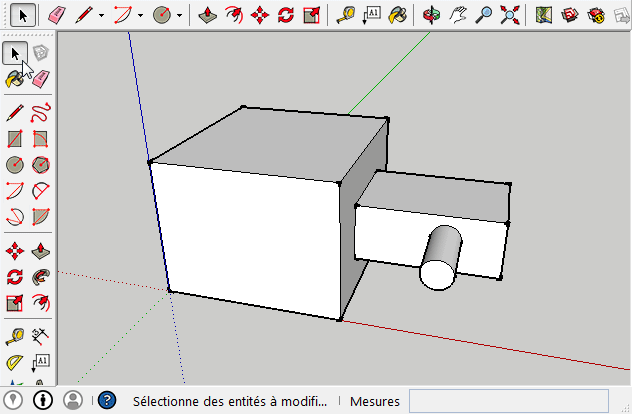This screenshot has width=632, height=414.
Task: Select the Rectangle tool in left toolbar
Action: pos(15,138)
